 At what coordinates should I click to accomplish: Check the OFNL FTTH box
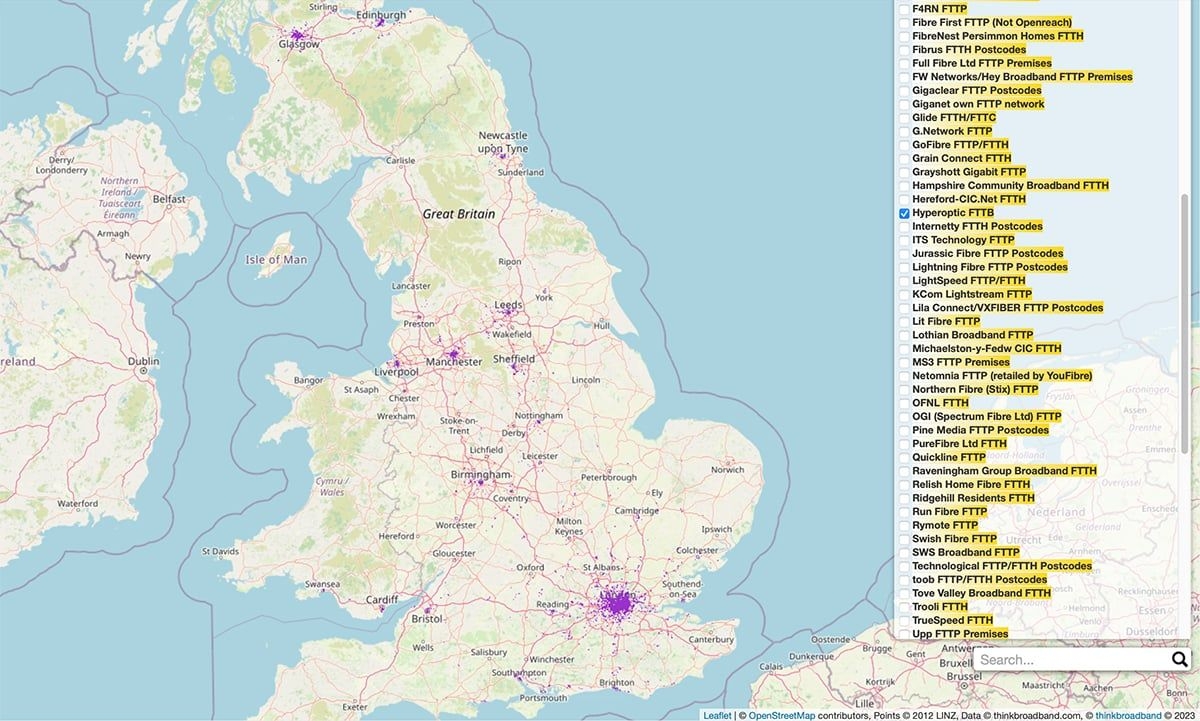(x=904, y=403)
